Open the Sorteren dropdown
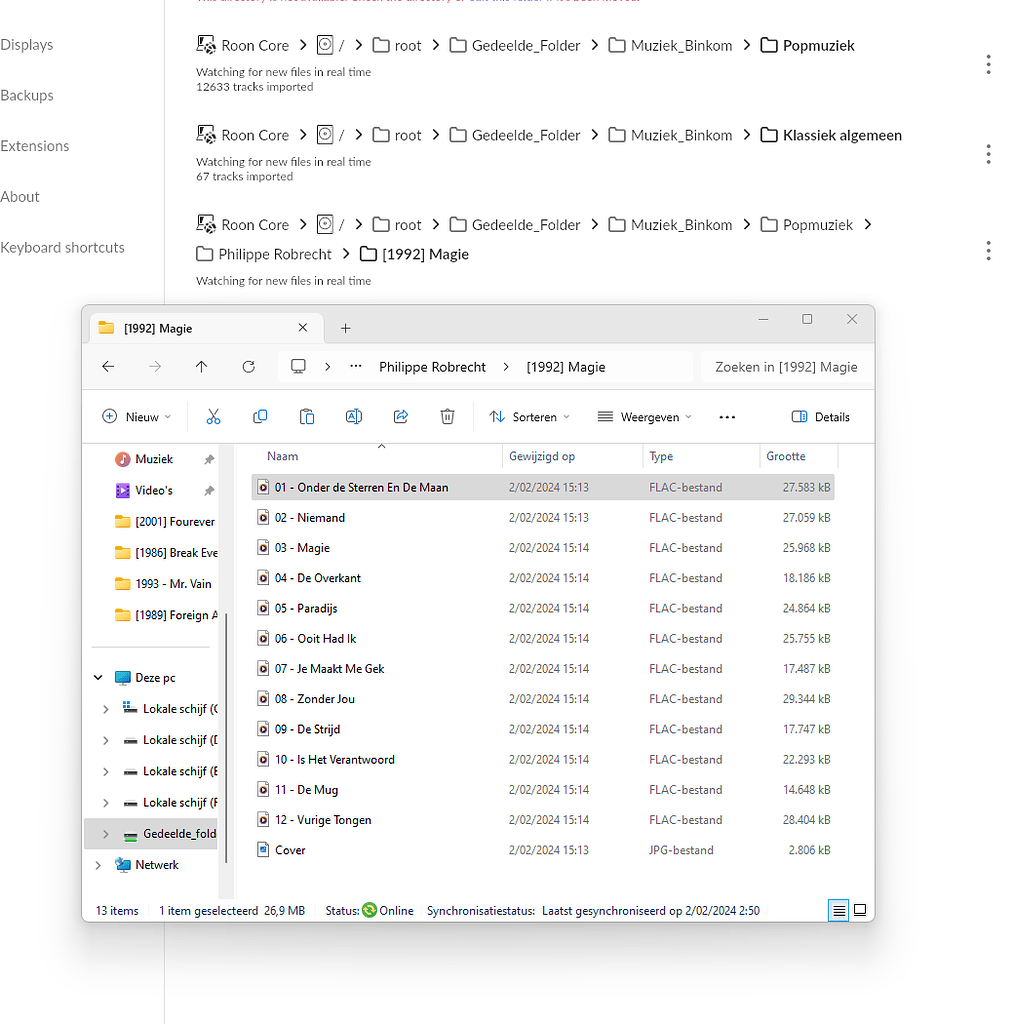Viewport: 1014px width, 1024px height. click(529, 416)
